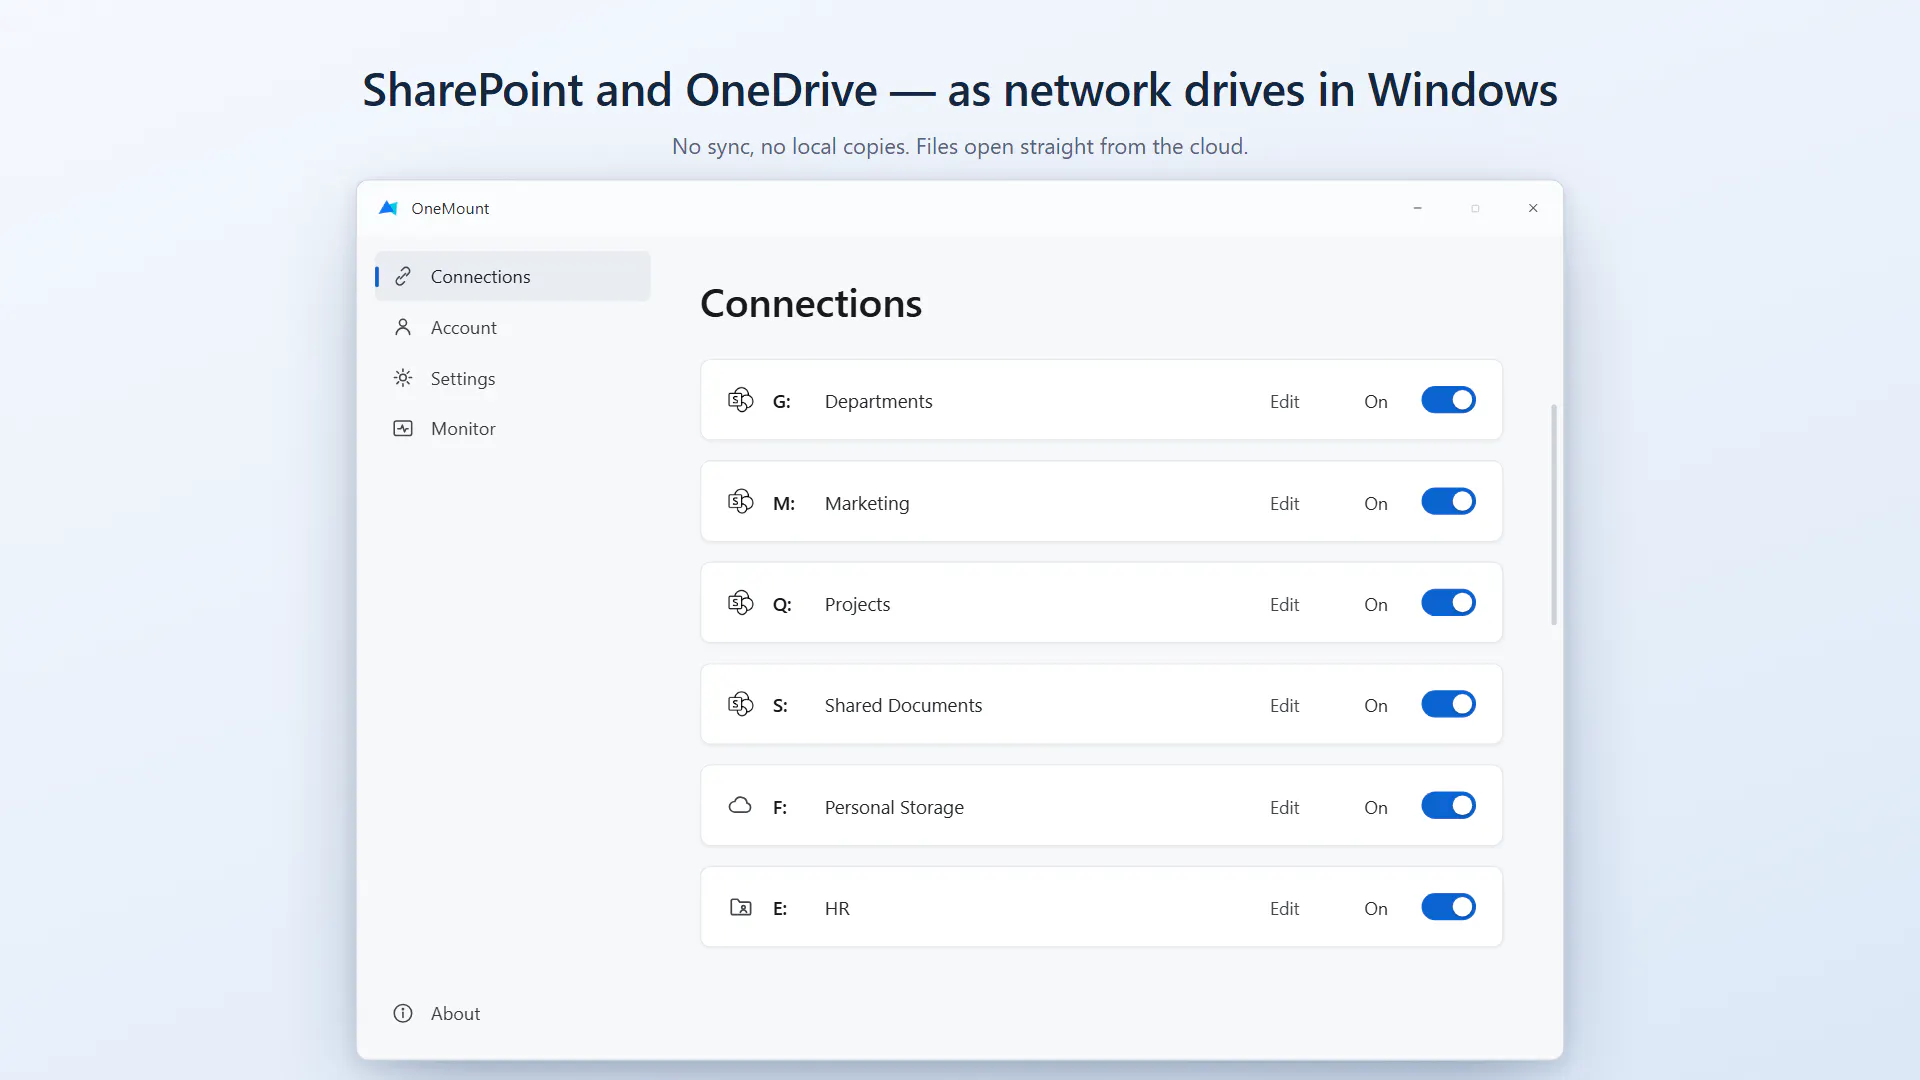The image size is (1920, 1080).
Task: Click the OneMount title text
Action: pyautogui.click(x=450, y=208)
